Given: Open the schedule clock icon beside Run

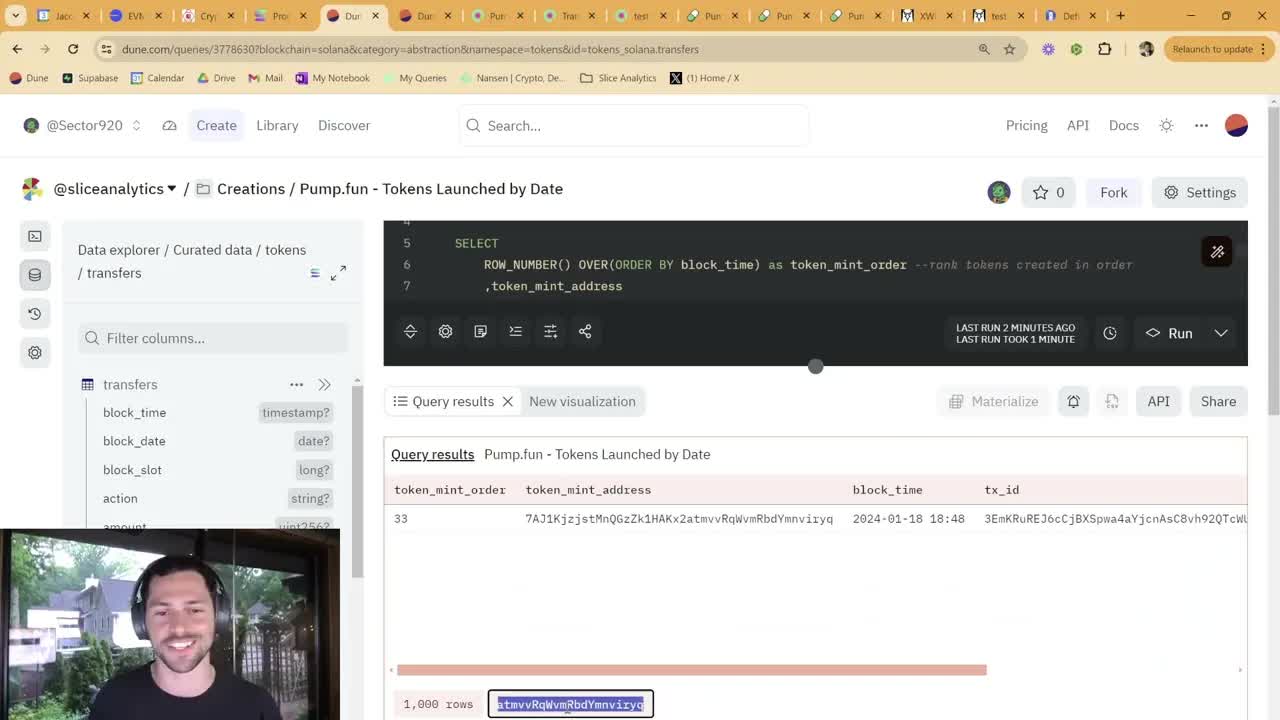Looking at the screenshot, I should (x=1110, y=333).
